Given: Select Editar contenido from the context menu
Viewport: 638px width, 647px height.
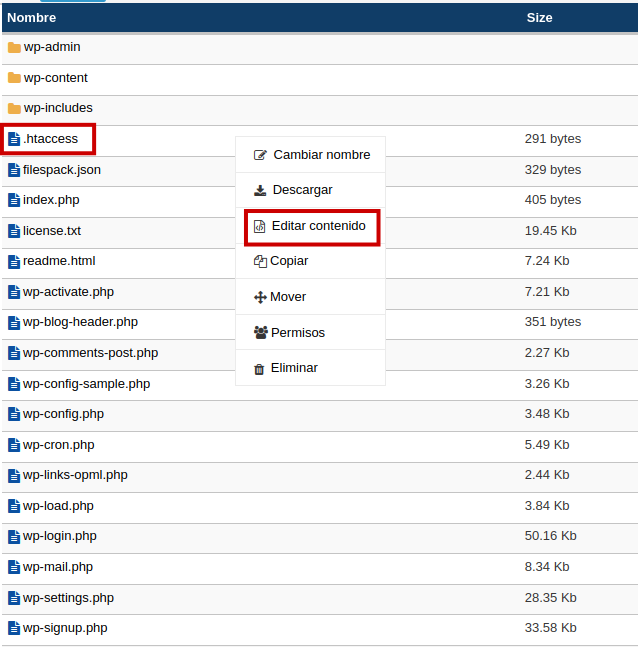Looking at the screenshot, I should tap(318, 227).
